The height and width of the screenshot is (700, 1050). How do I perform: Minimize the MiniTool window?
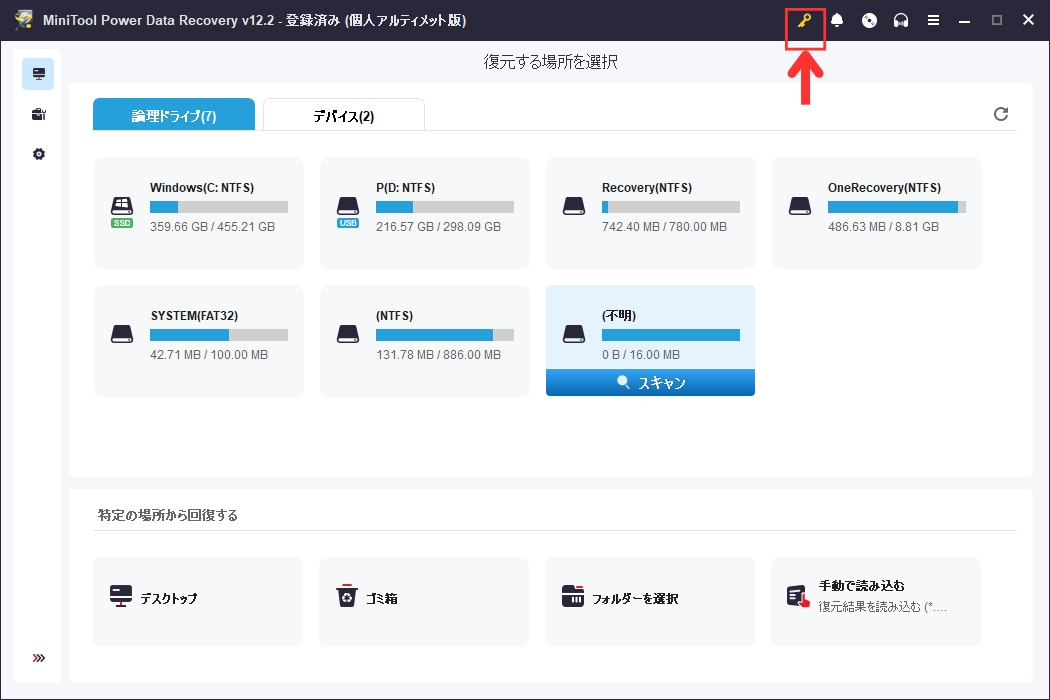coord(964,21)
